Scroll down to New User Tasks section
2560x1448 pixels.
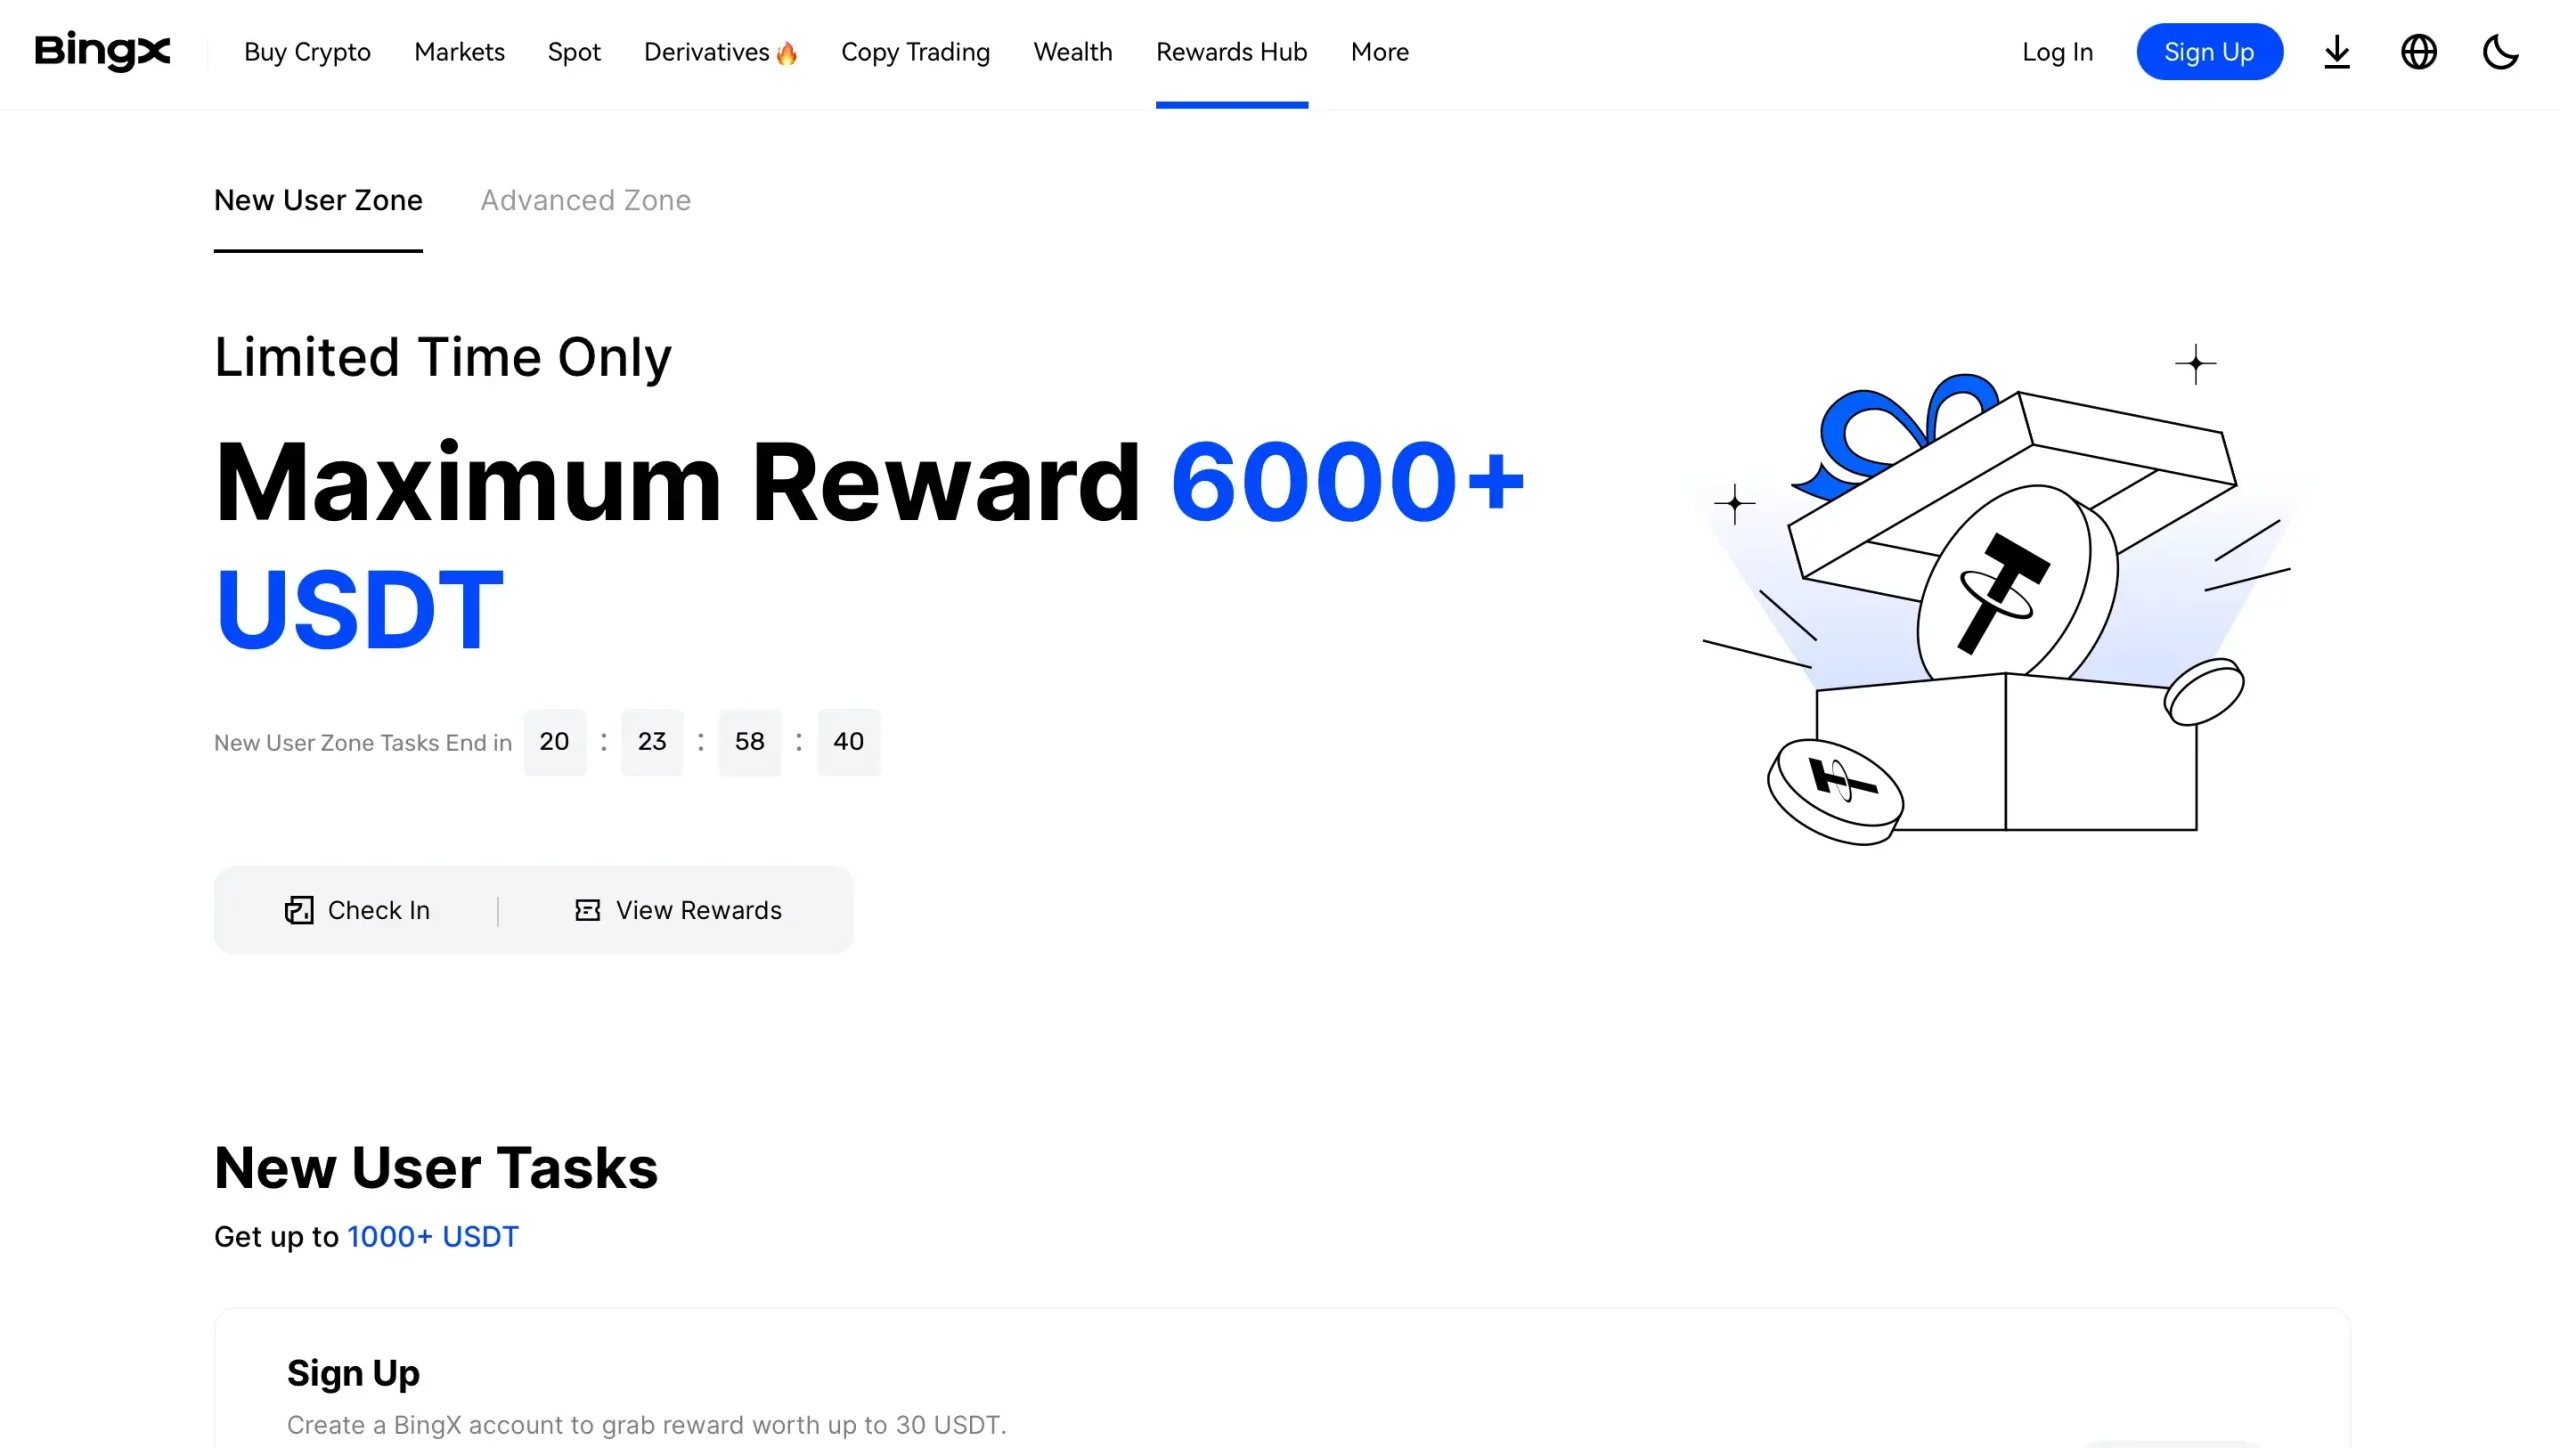point(434,1163)
